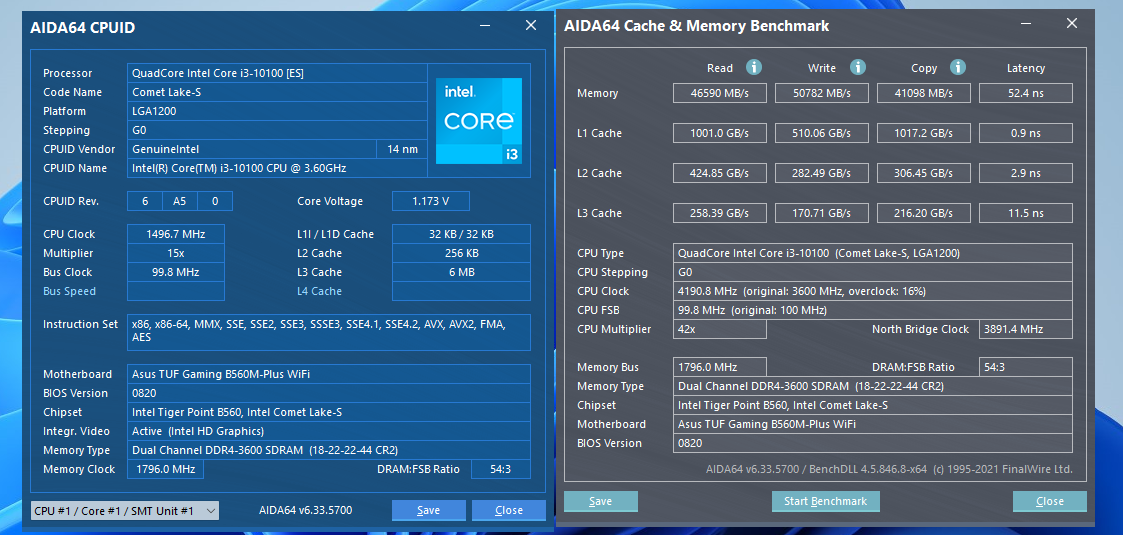Screen dimensions: 1123x535
Task: Click the CPUID Name field in CPUID window
Action: (x=277, y=168)
